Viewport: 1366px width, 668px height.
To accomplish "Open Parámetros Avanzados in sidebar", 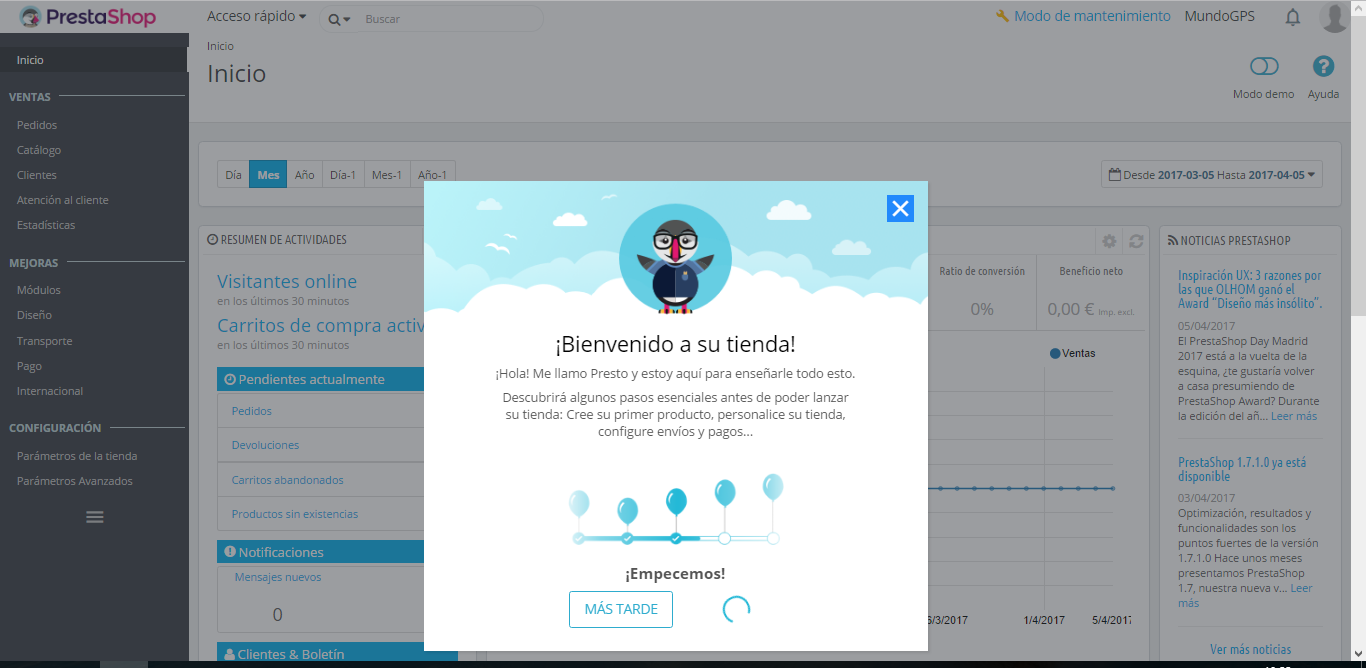I will (75, 481).
